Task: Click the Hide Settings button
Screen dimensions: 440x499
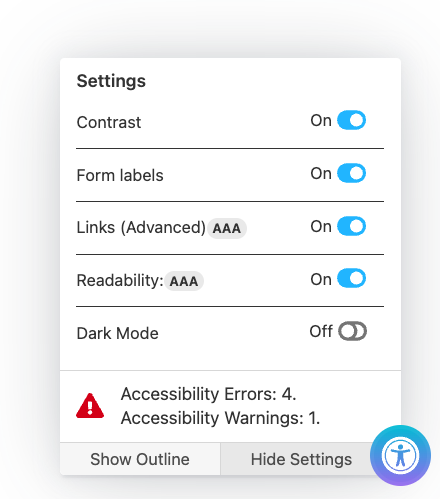Action: click(301, 459)
